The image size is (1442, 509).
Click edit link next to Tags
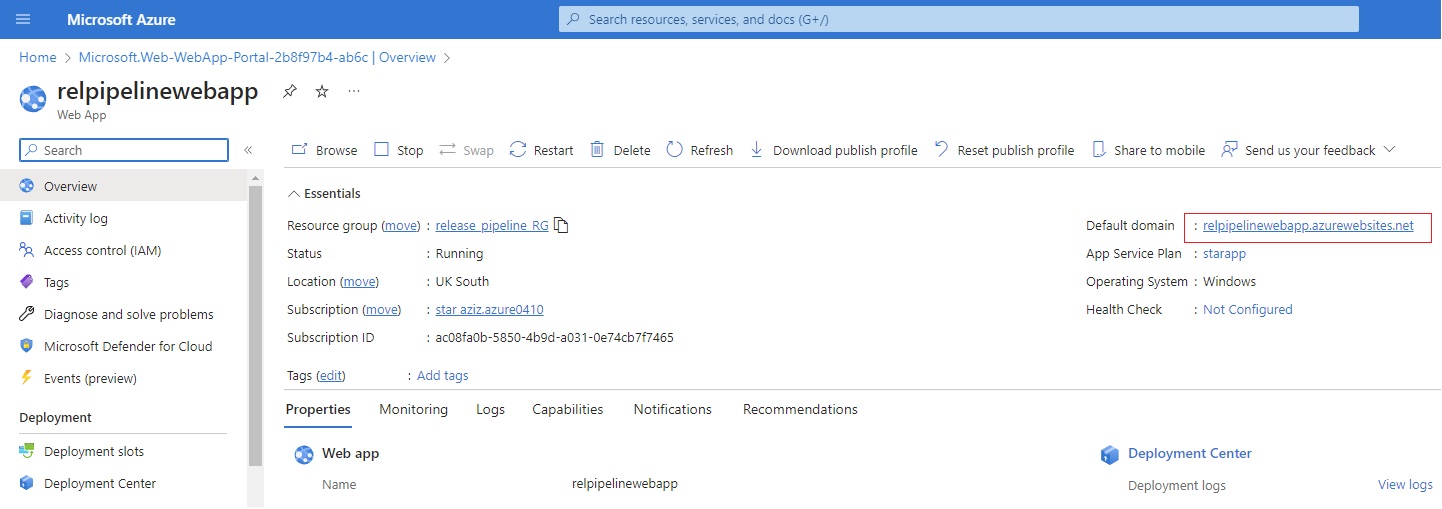click(331, 376)
